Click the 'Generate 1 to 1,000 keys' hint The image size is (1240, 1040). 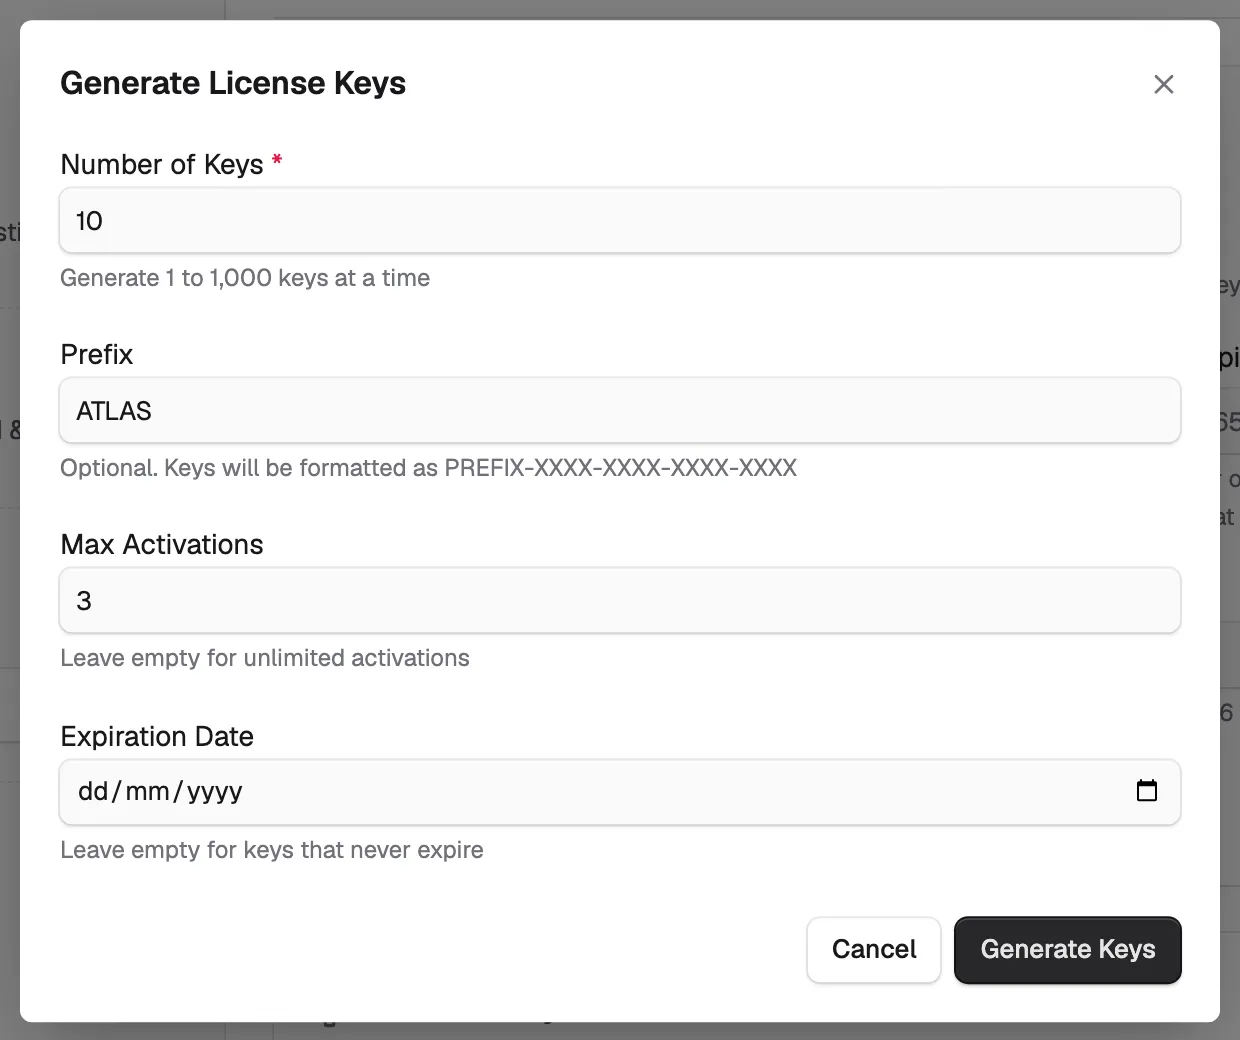pos(245,278)
